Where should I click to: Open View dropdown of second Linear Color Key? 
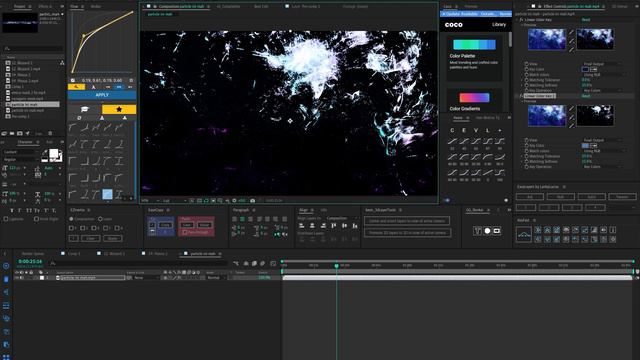click(x=602, y=140)
